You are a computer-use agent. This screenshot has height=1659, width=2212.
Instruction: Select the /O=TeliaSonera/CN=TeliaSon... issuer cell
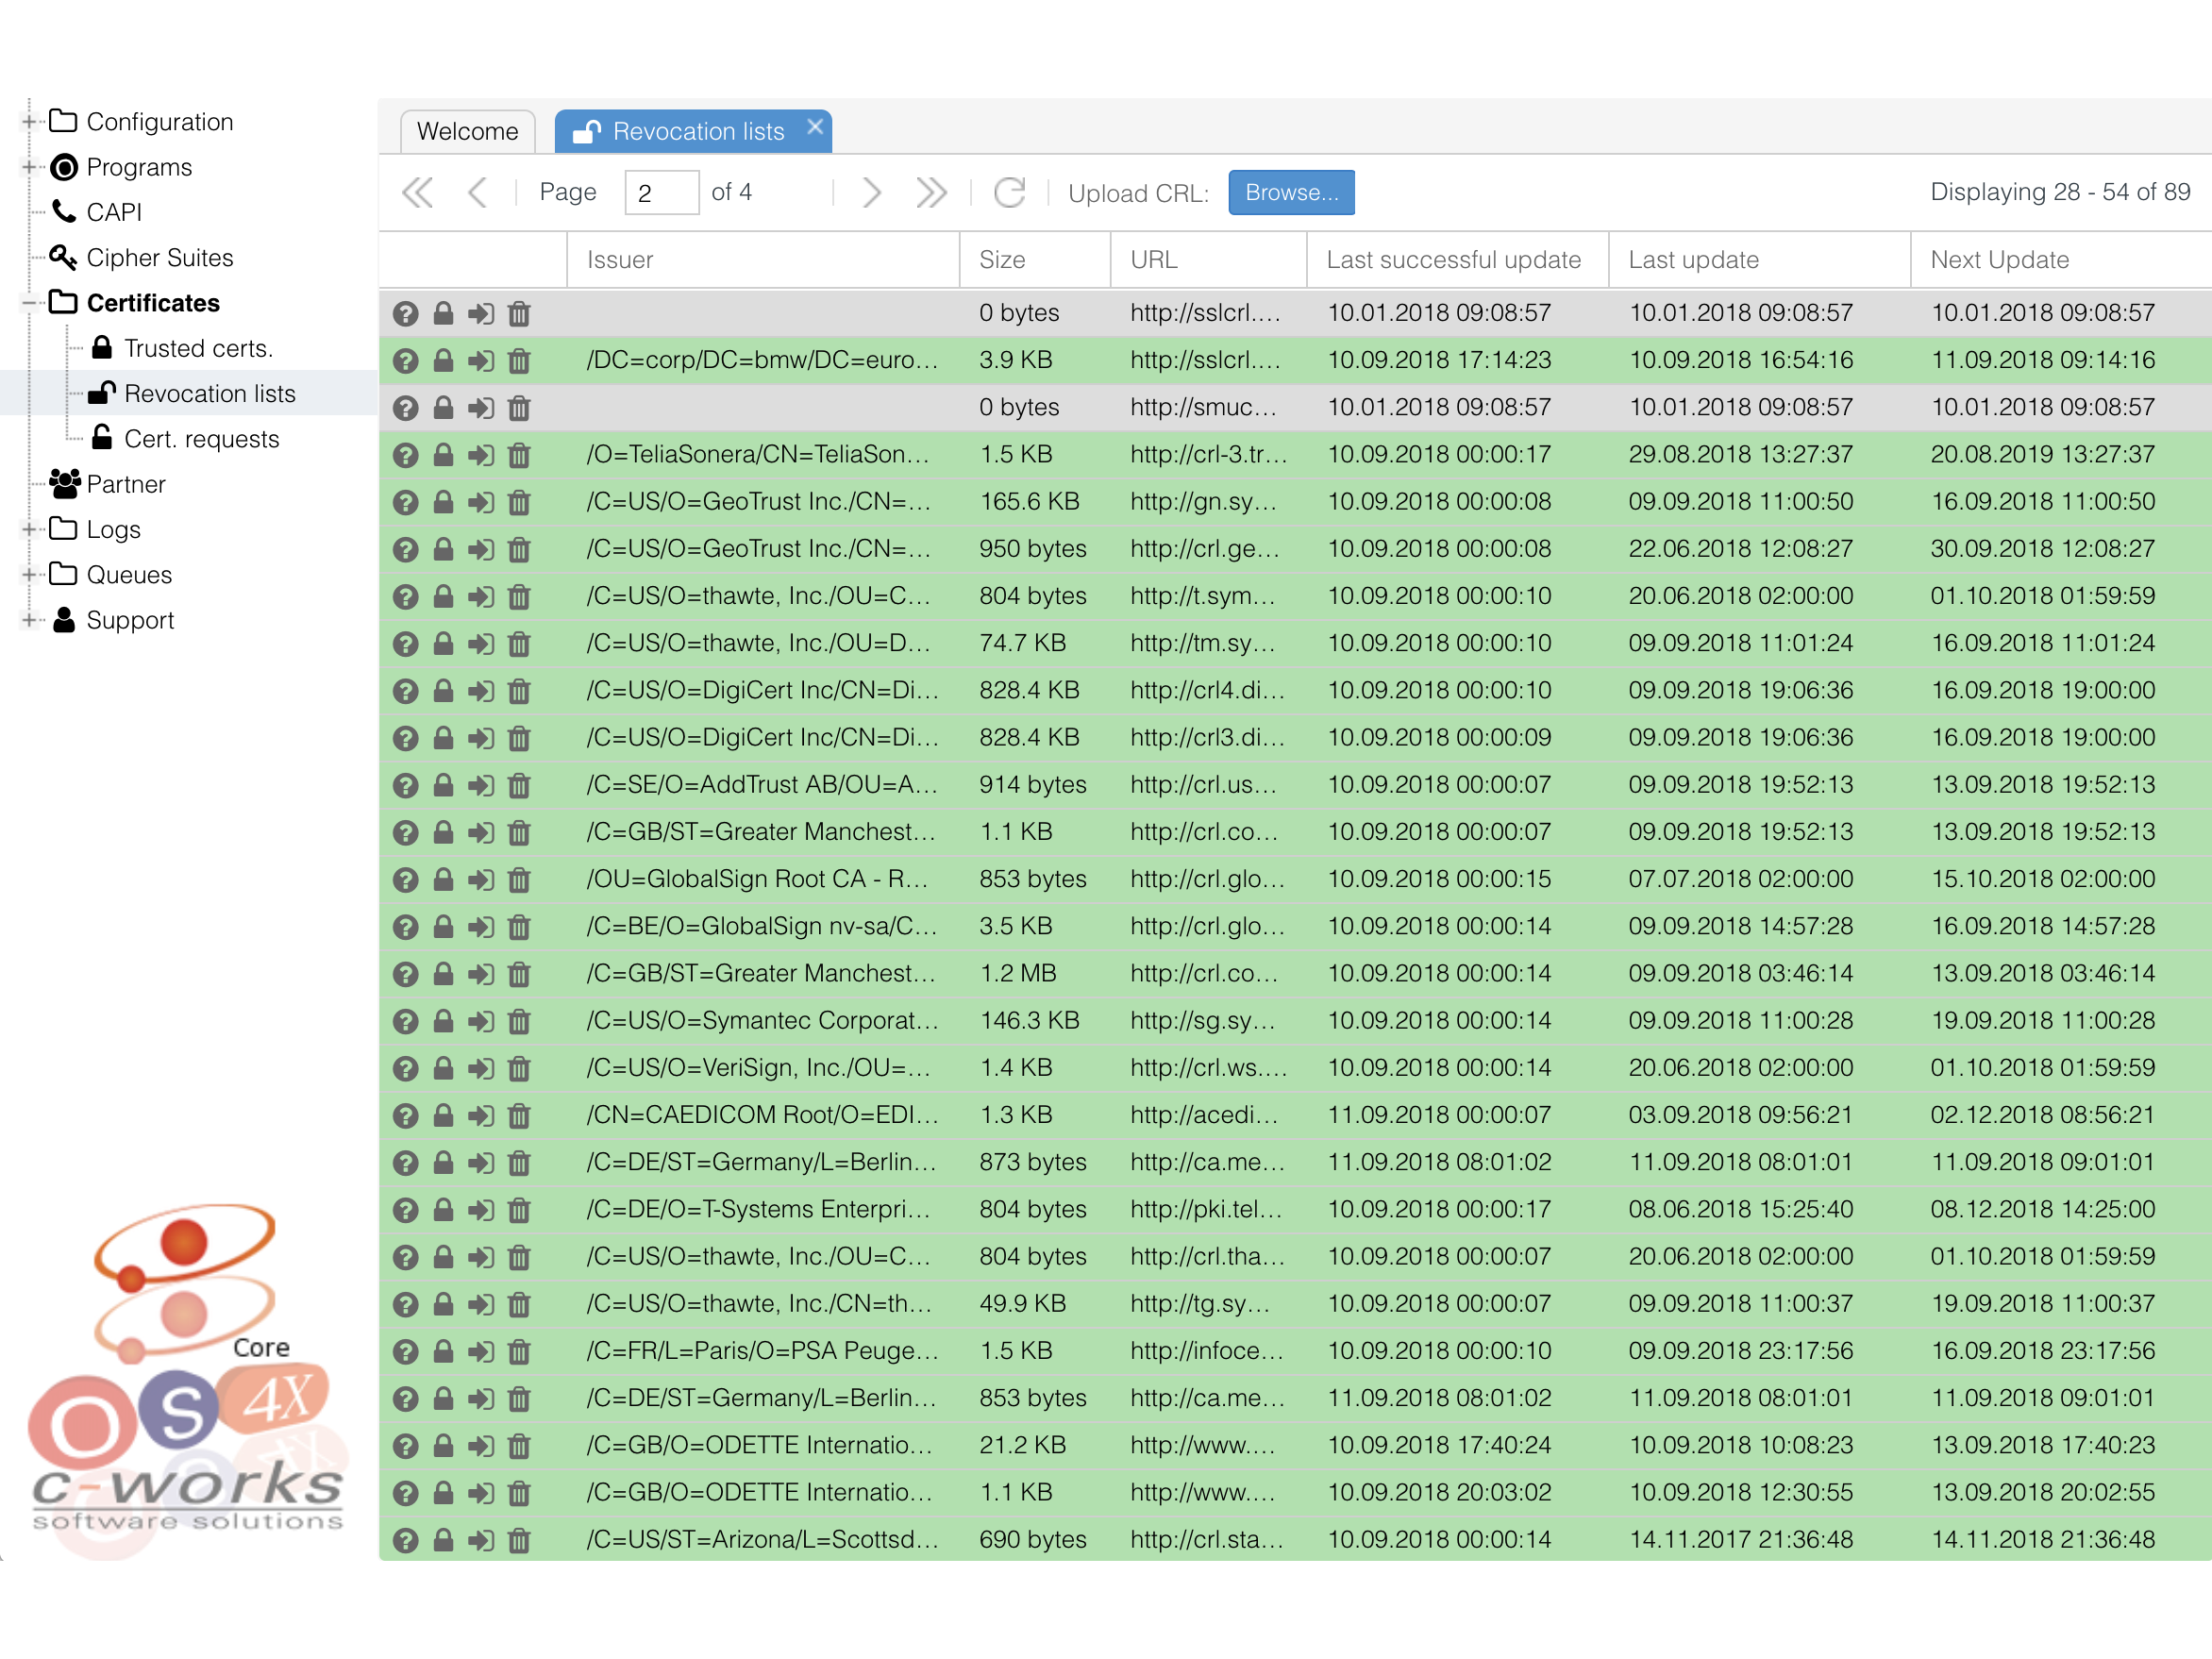[x=763, y=455]
